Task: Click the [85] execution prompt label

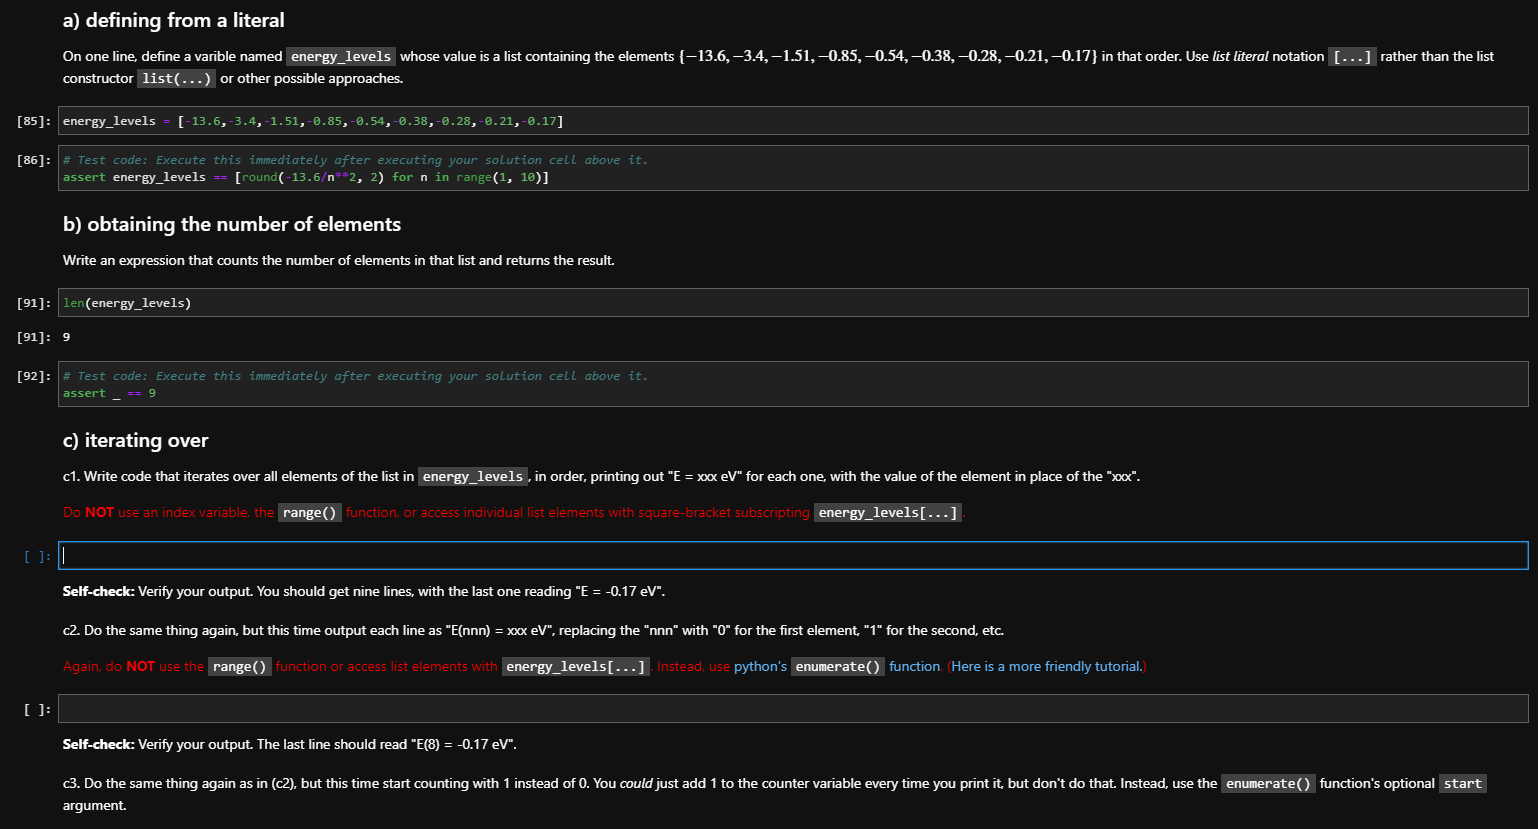Action: point(33,120)
